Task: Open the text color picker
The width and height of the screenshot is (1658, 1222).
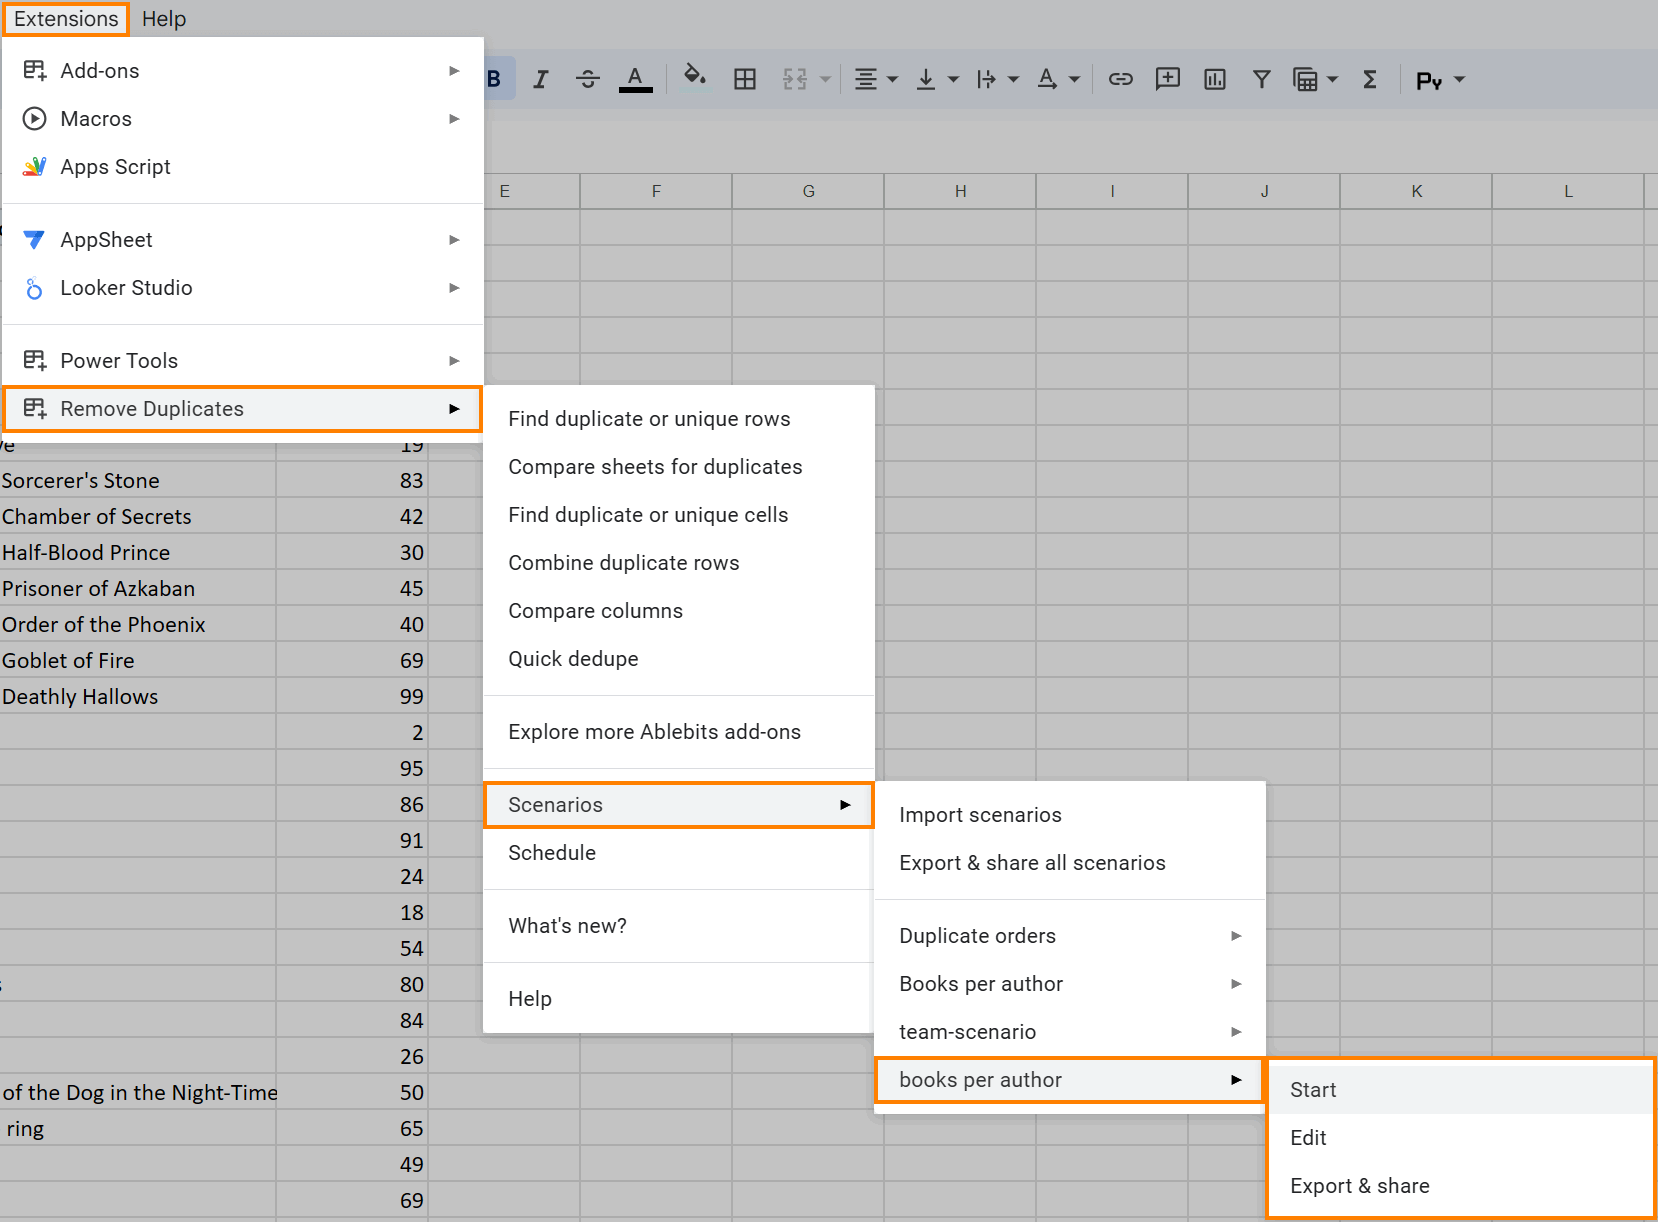Action: coord(635,79)
